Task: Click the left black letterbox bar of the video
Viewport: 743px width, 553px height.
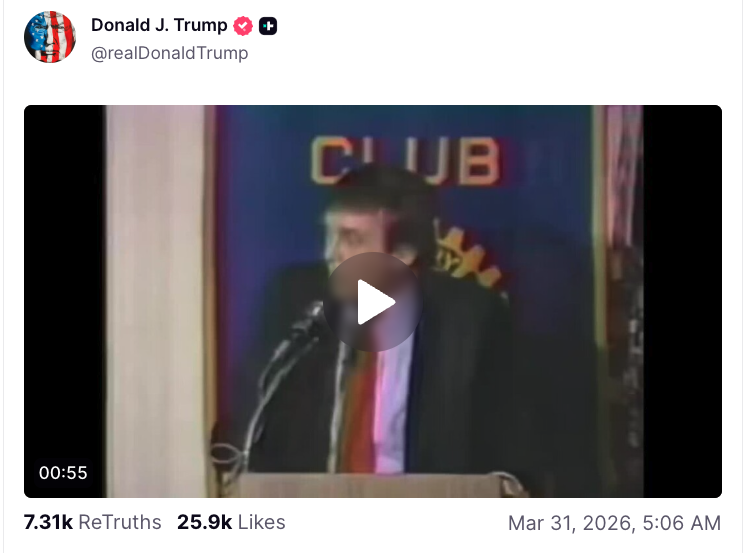Action: pyautogui.click(x=64, y=284)
